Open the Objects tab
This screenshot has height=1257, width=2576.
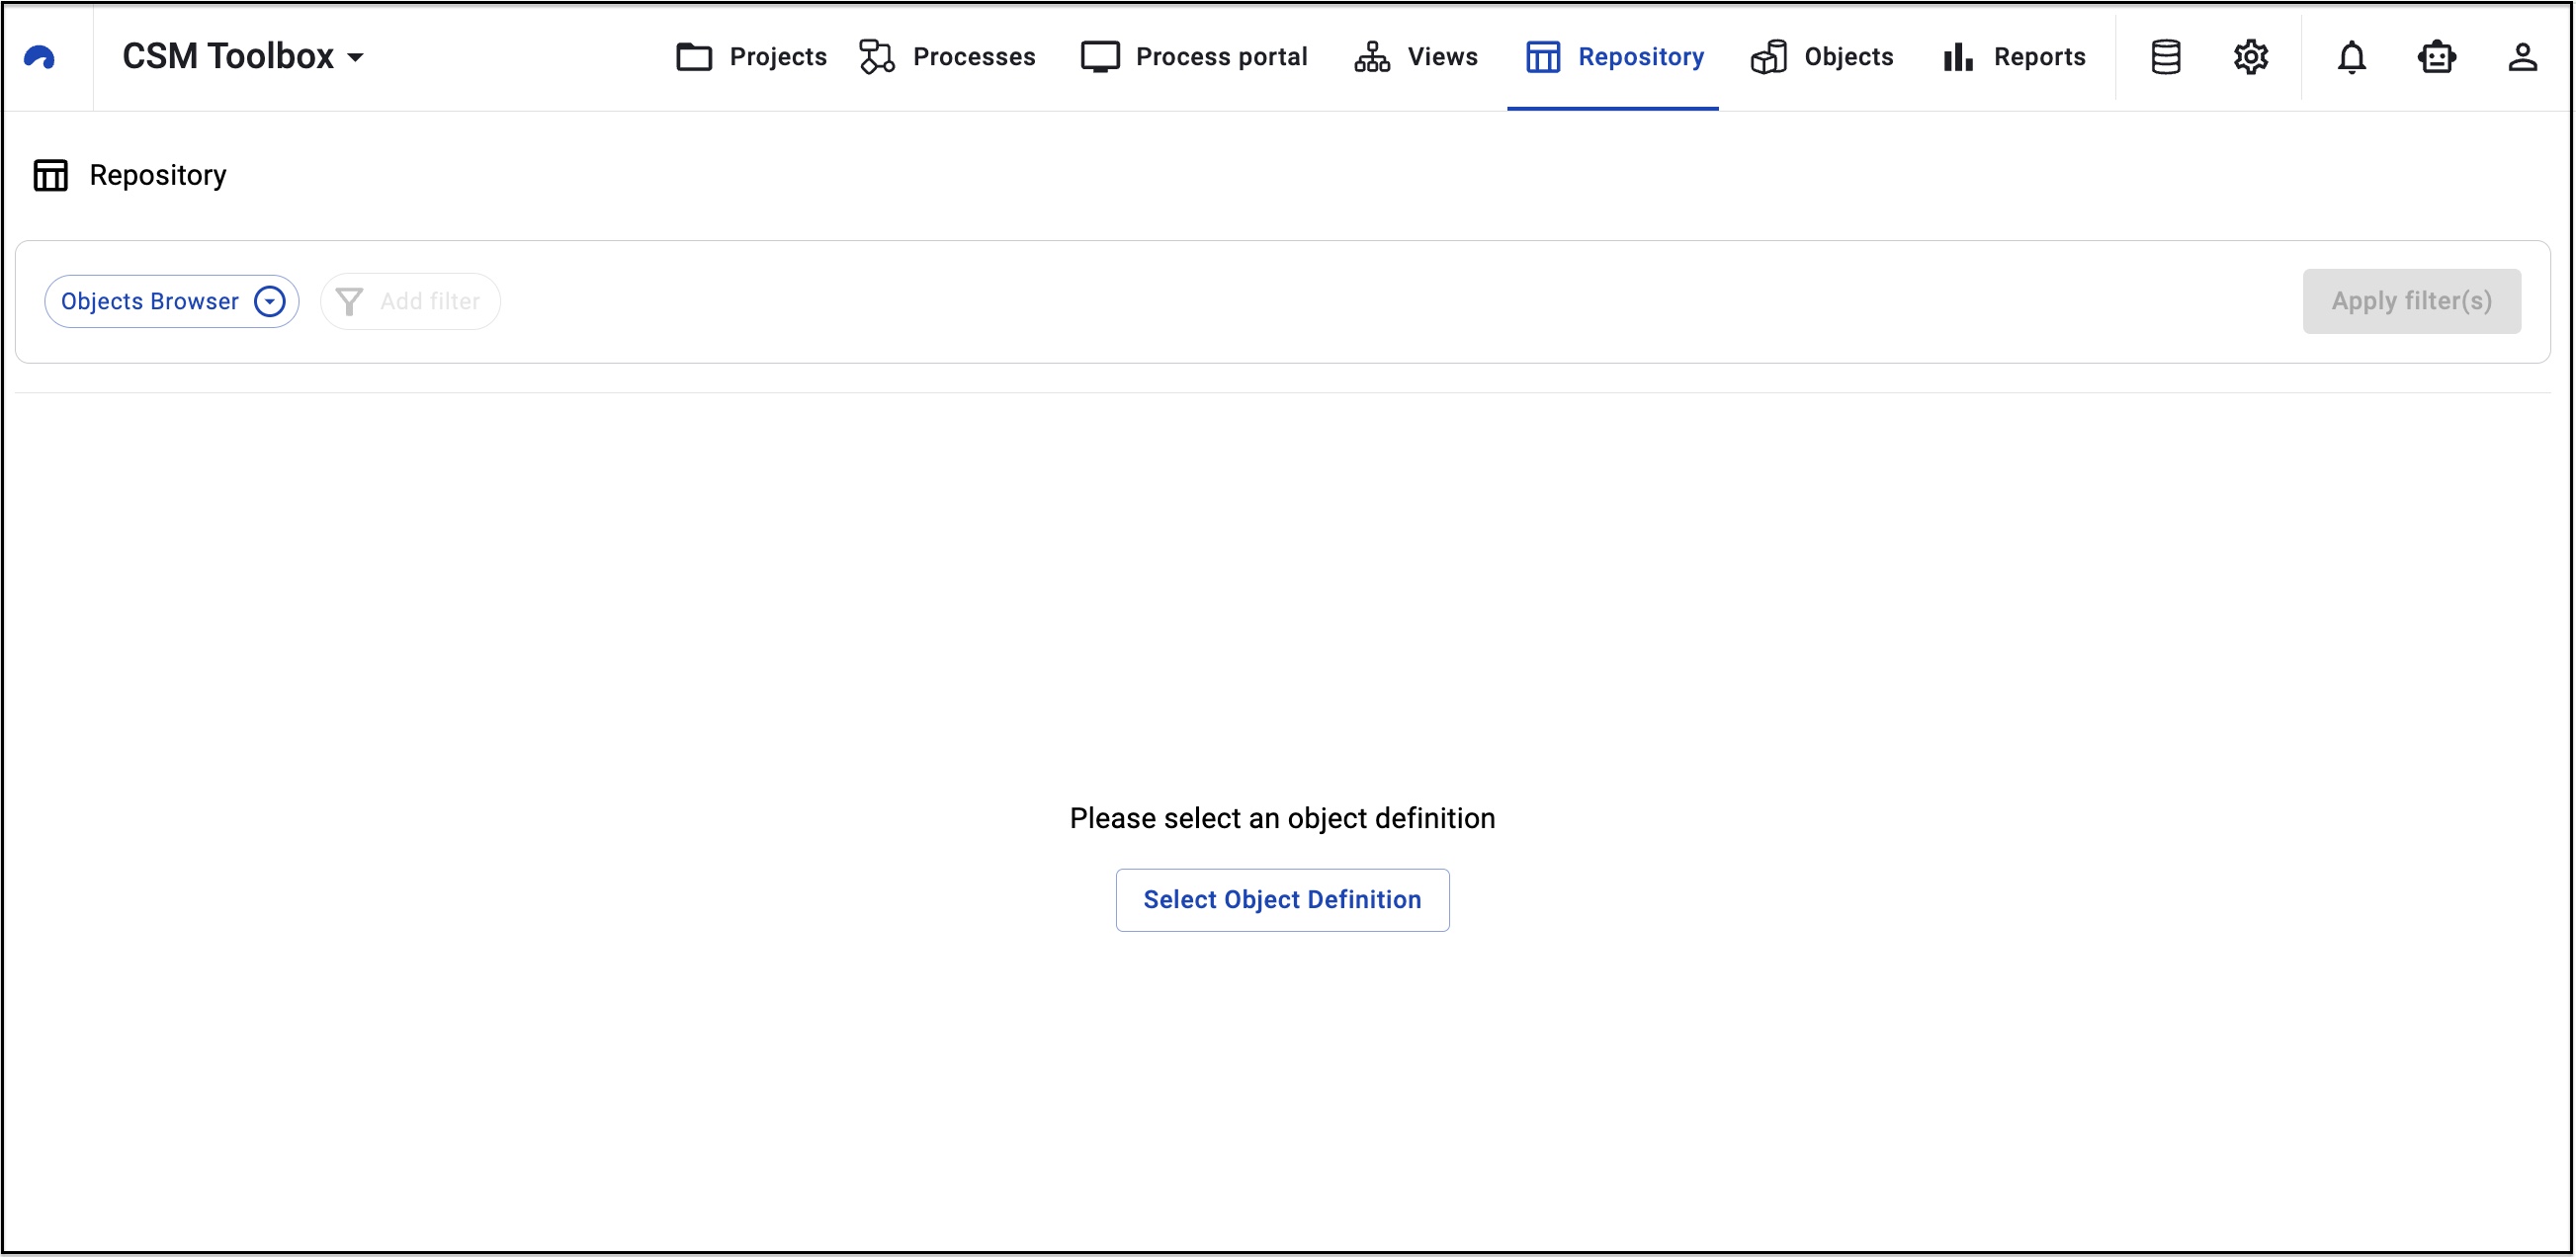tap(1822, 57)
